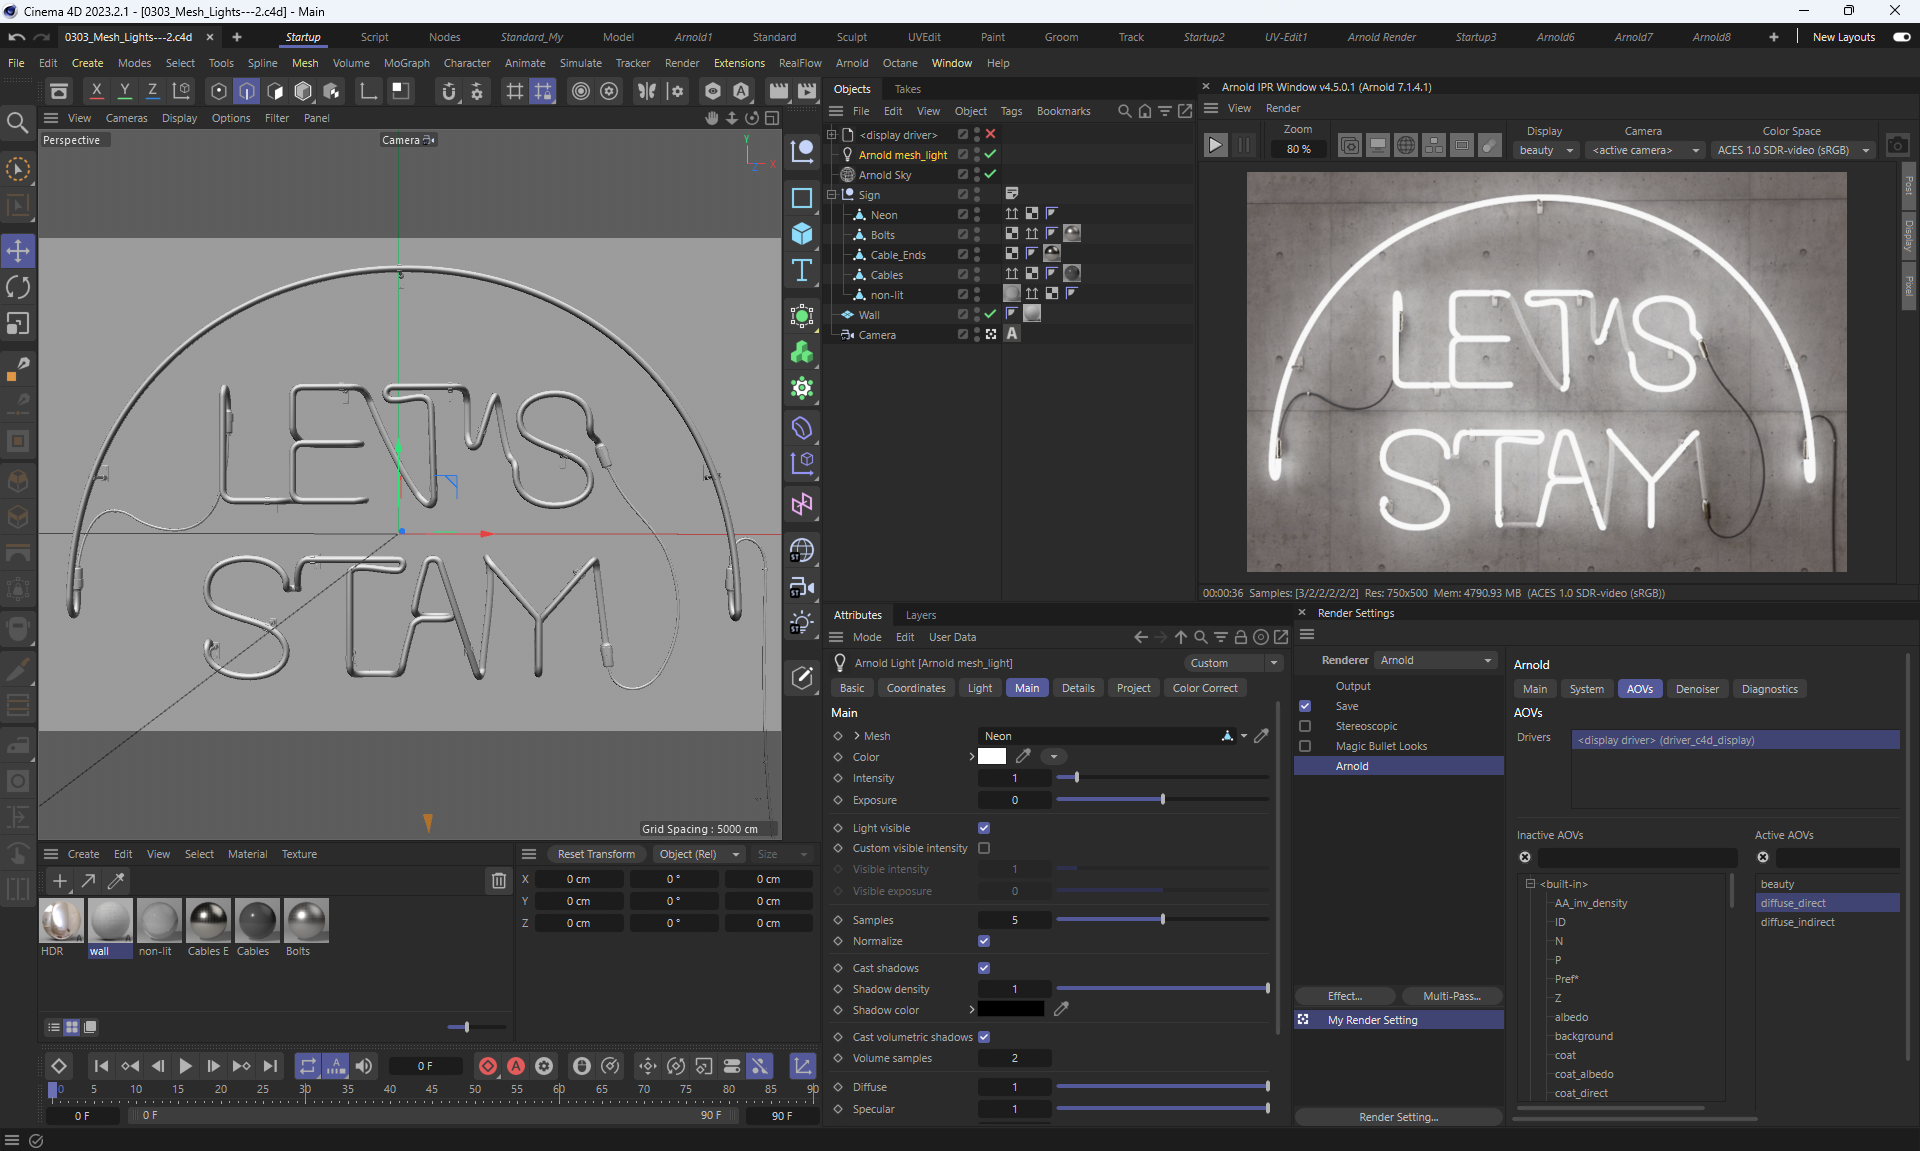
Task: Click the white Color swatch
Action: click(x=992, y=757)
